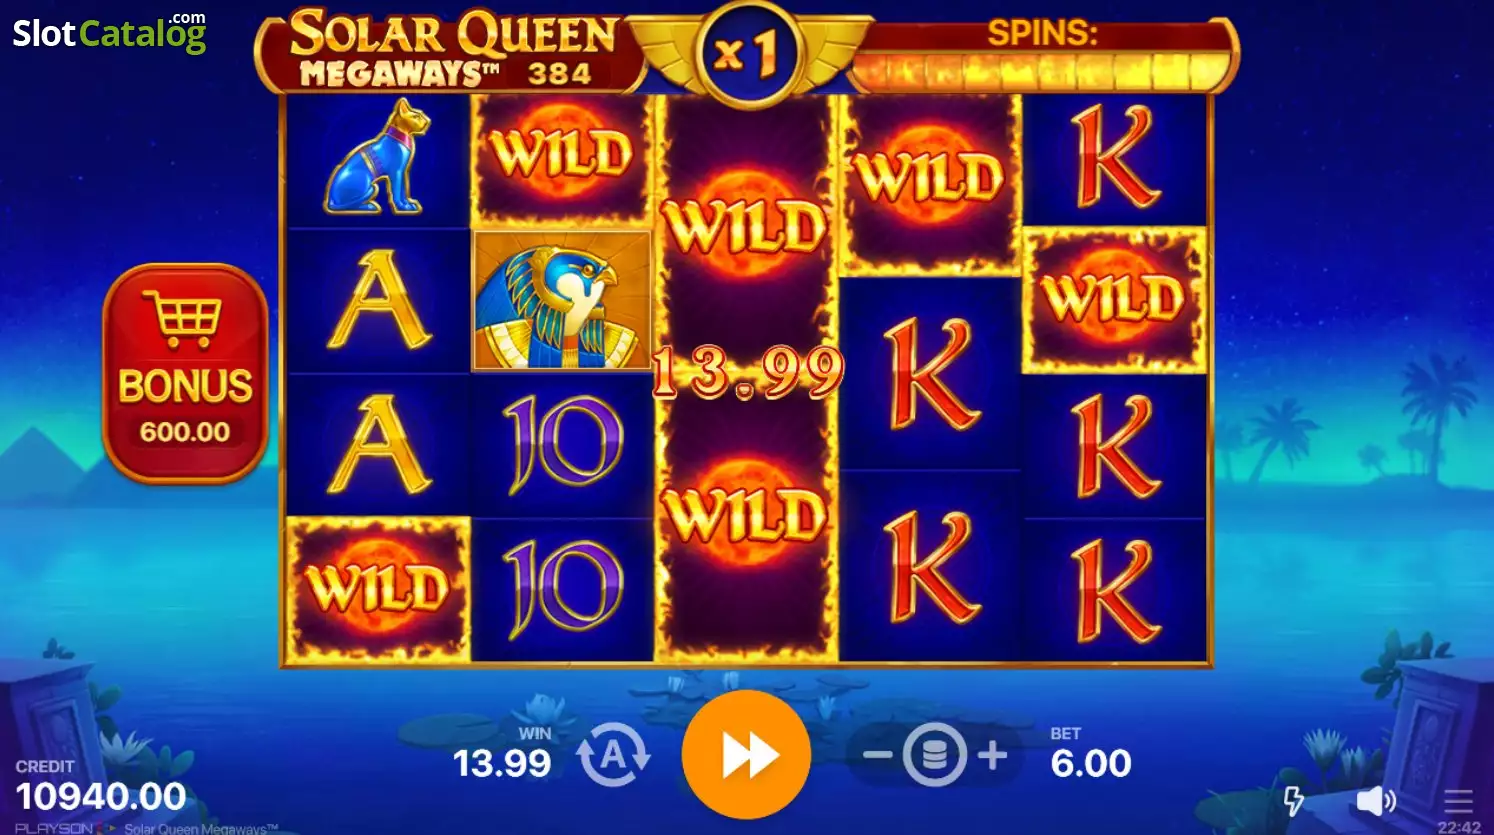Toggle the autoplay icon
The image size is (1494, 835).
pos(613,756)
